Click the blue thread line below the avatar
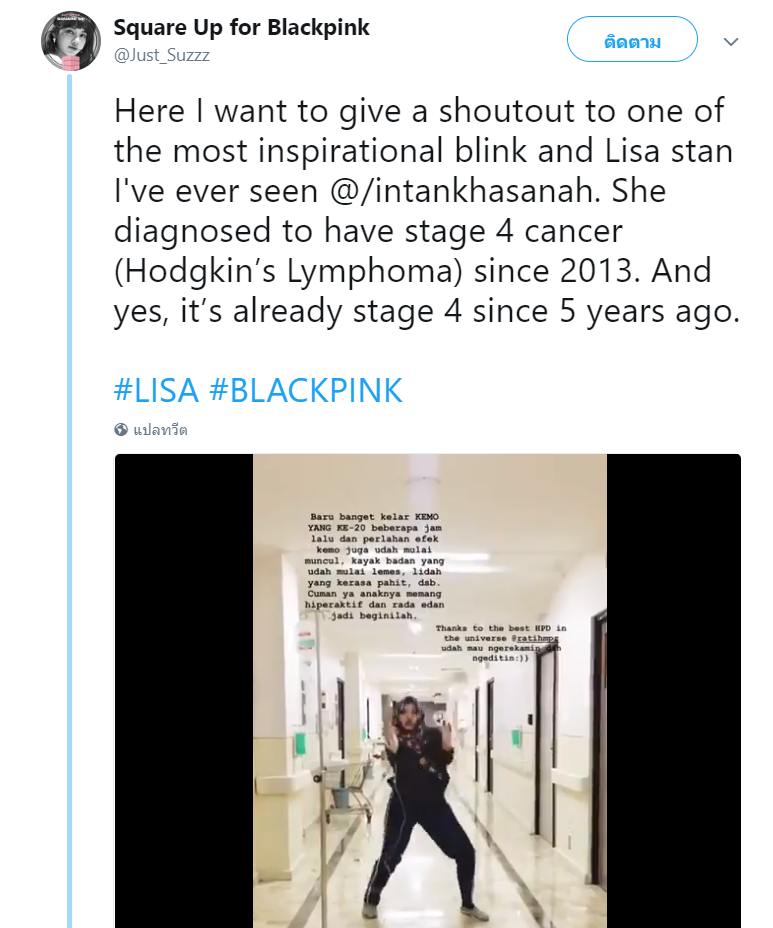 [x=69, y=500]
